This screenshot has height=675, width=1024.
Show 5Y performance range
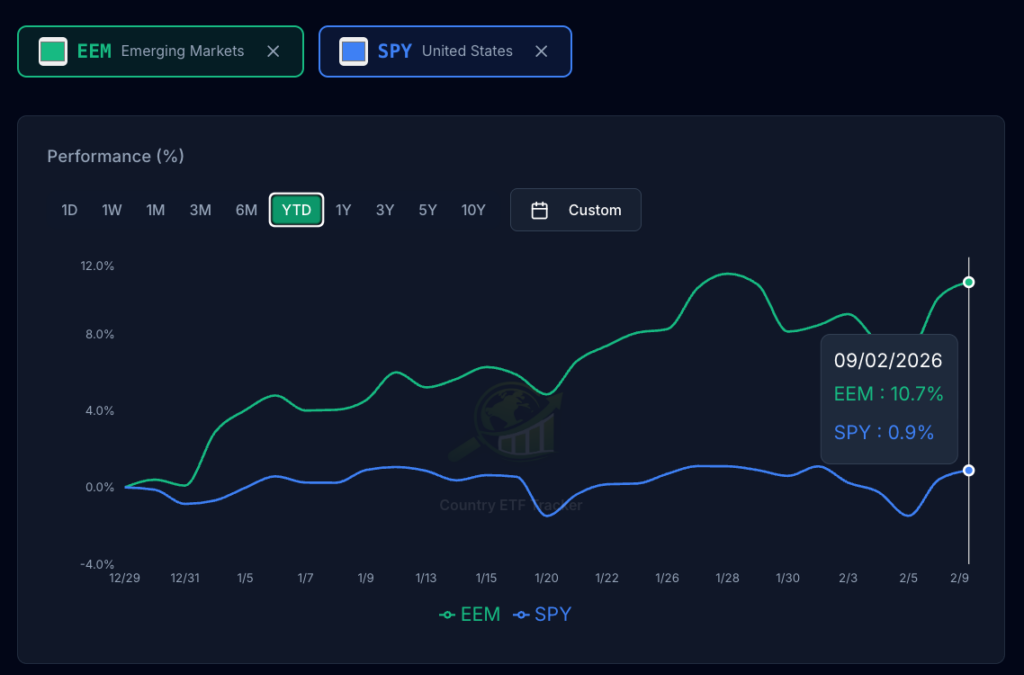[428, 210]
